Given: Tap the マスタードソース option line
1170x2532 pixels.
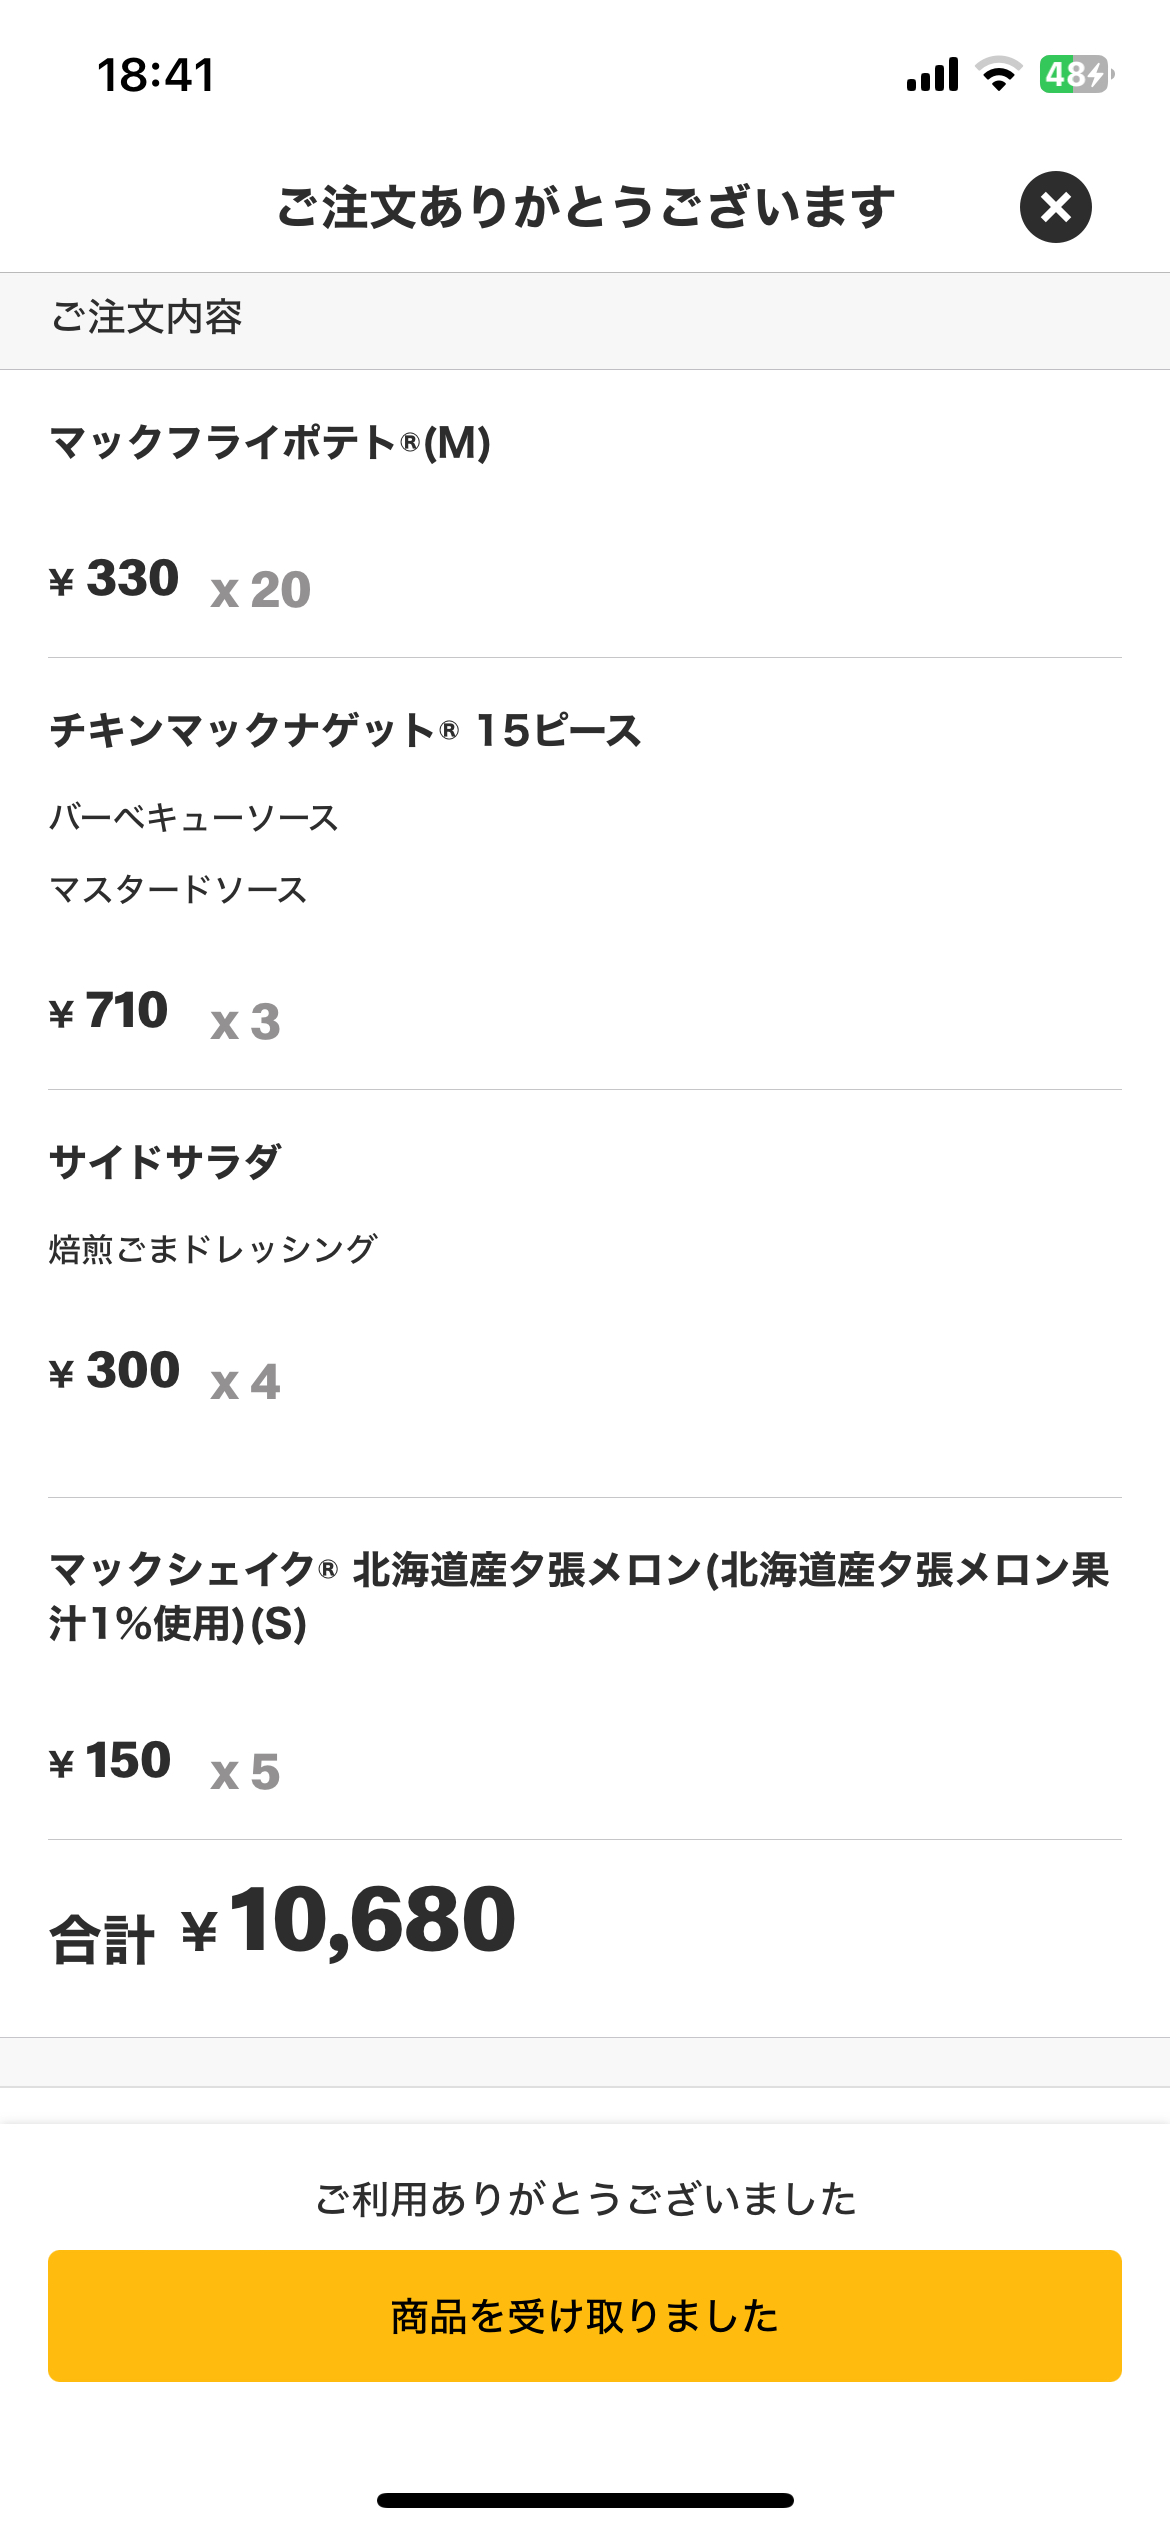Looking at the screenshot, I should pyautogui.click(x=178, y=889).
